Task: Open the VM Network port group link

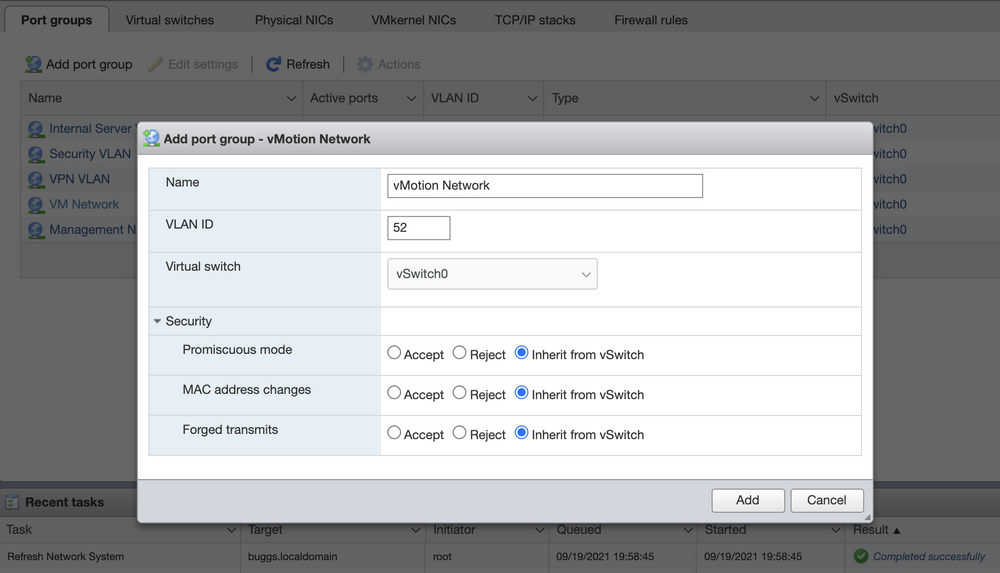Action: pos(84,204)
